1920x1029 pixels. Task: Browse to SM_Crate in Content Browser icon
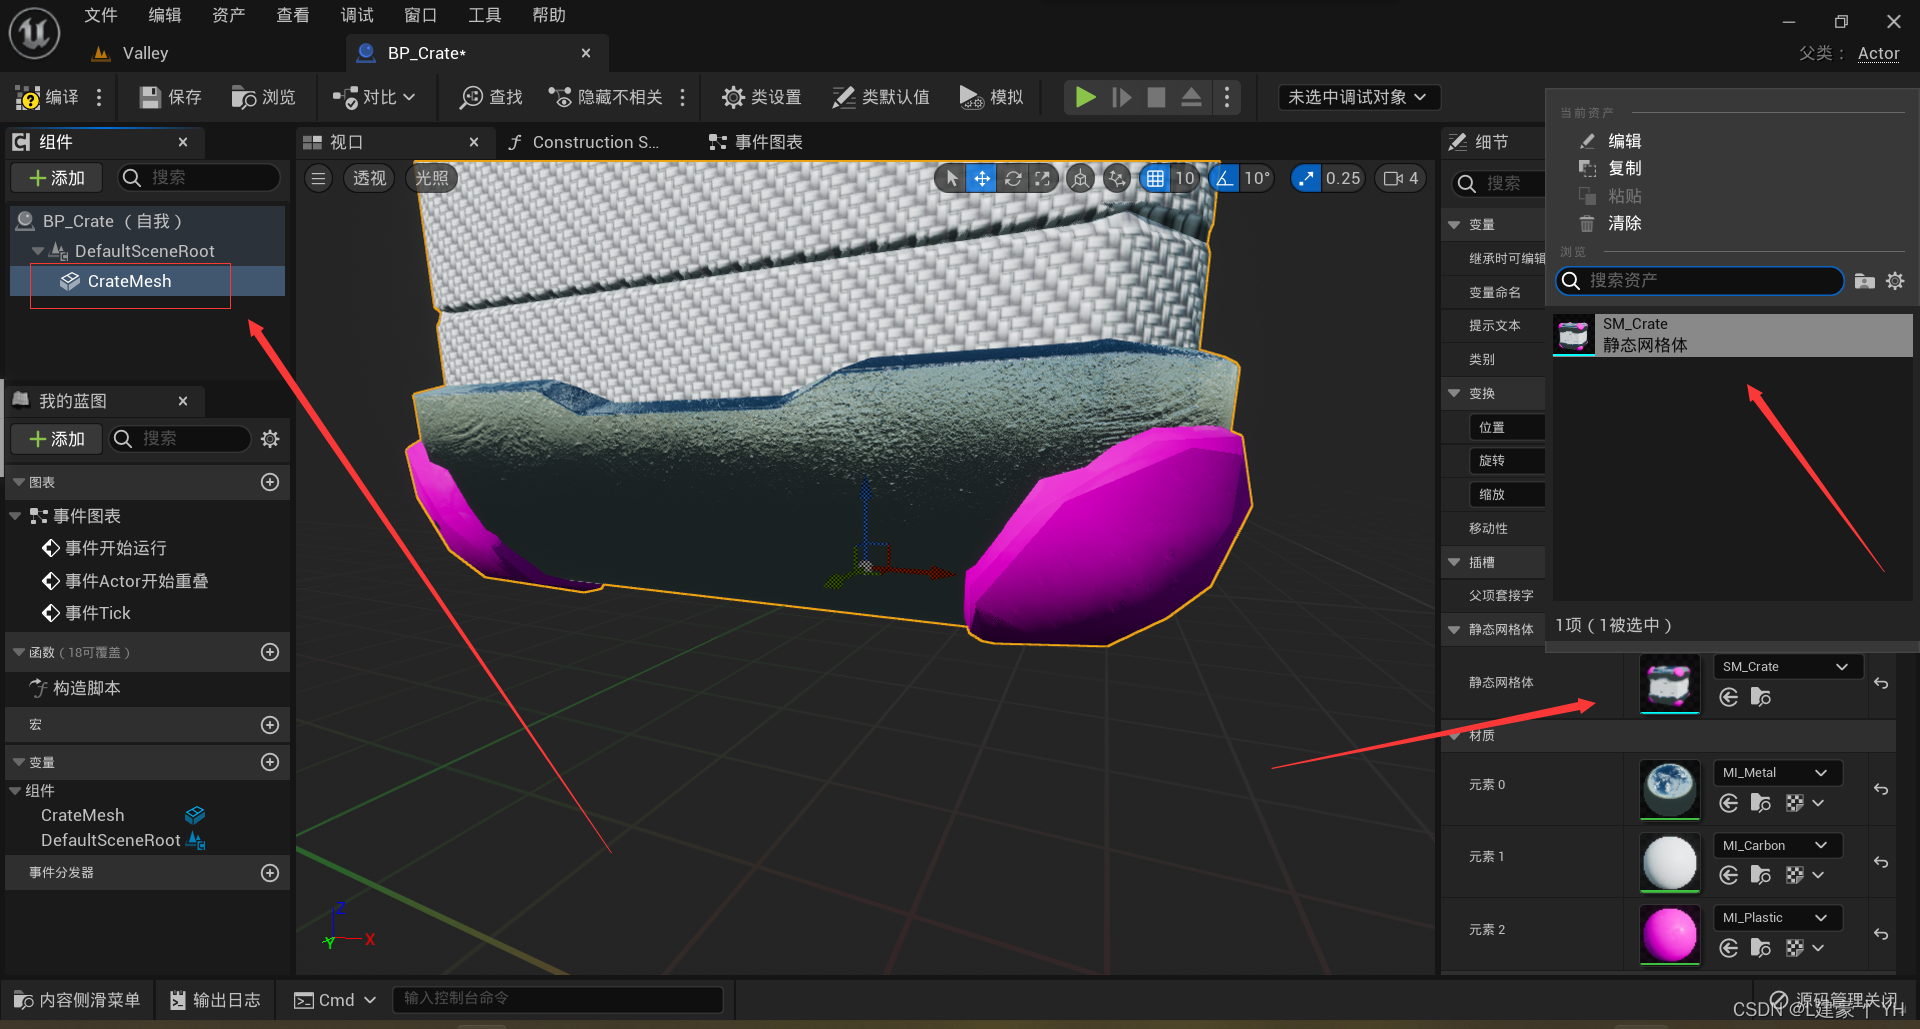click(x=1761, y=697)
